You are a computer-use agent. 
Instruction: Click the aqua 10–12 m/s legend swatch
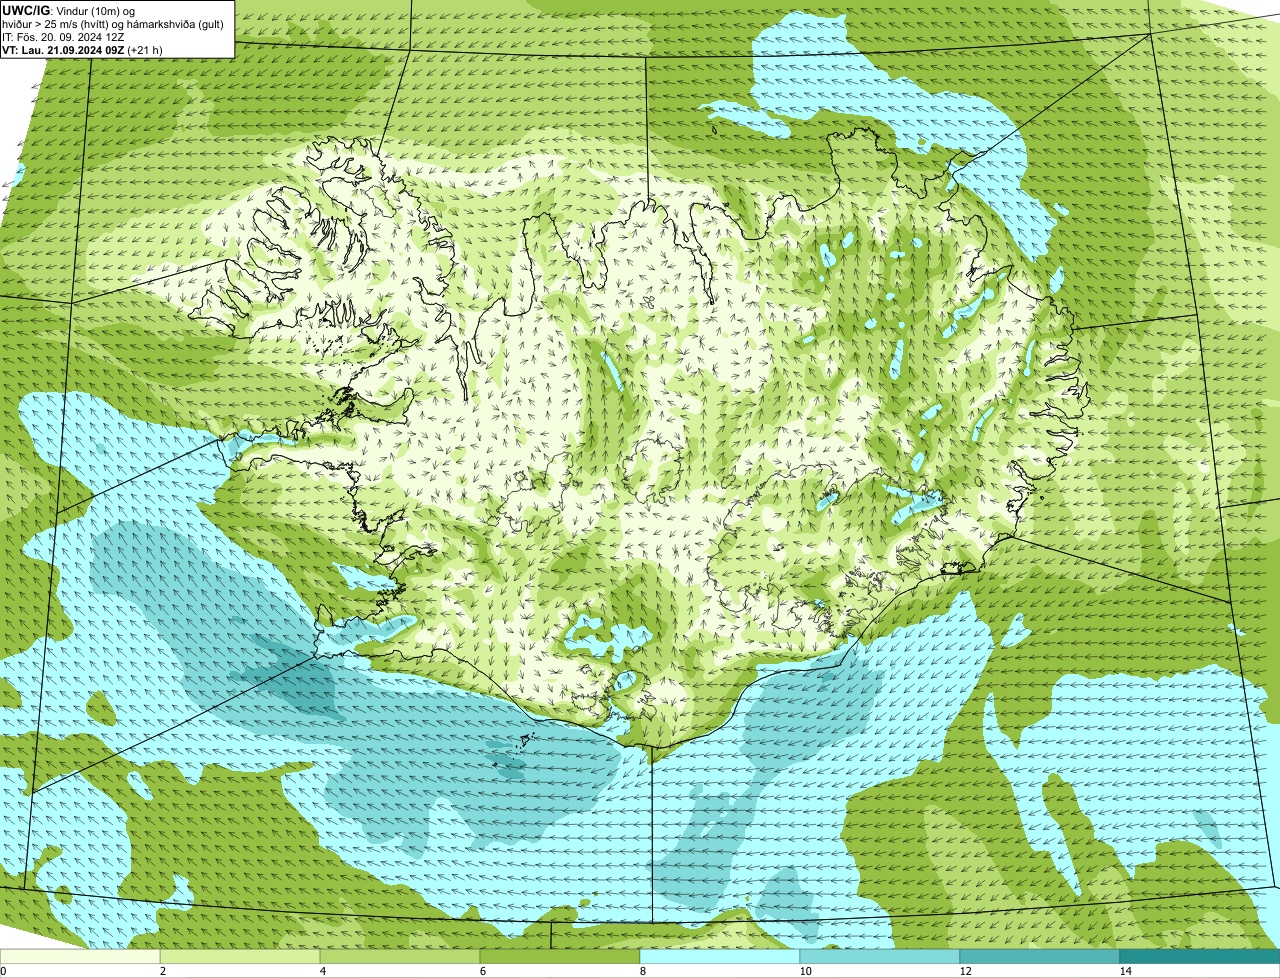(880, 956)
